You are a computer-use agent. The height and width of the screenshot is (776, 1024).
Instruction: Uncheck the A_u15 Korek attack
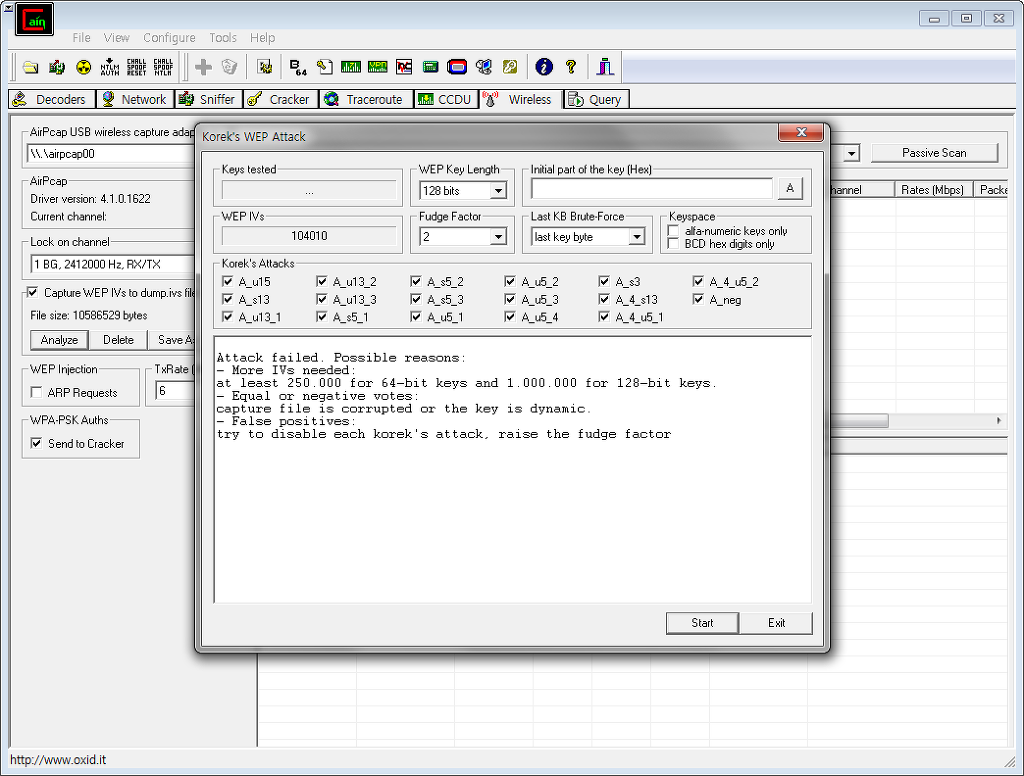[x=227, y=282]
